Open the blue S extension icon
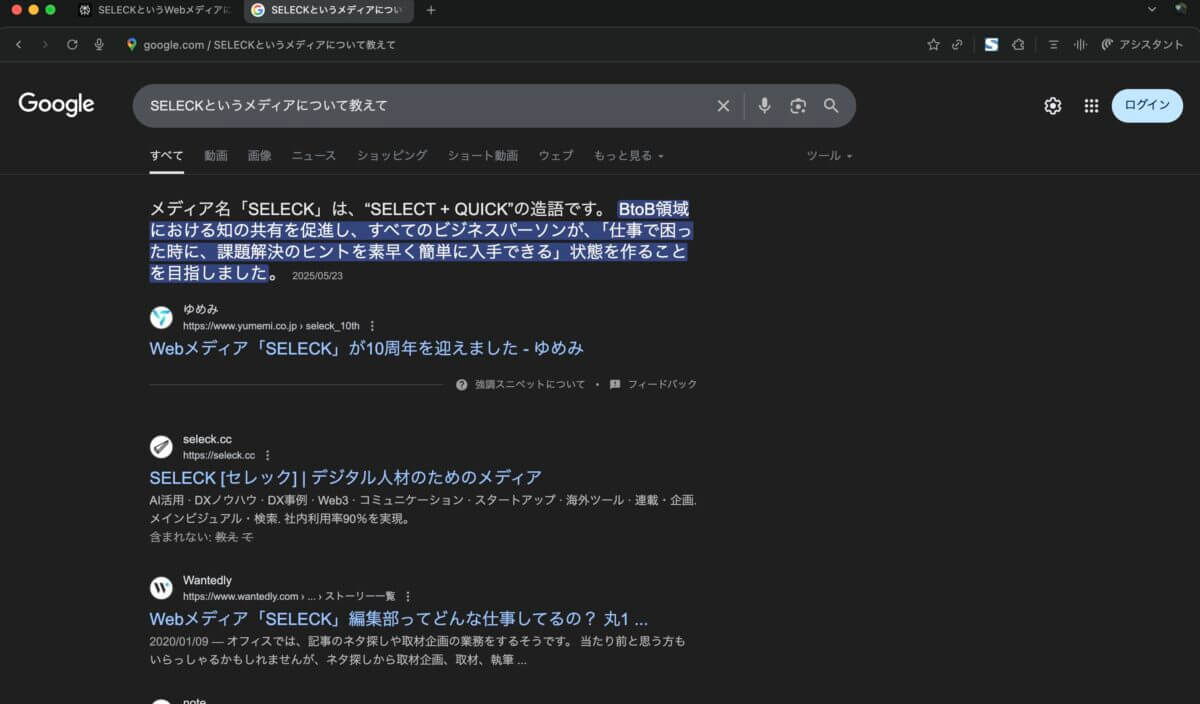 [991, 45]
